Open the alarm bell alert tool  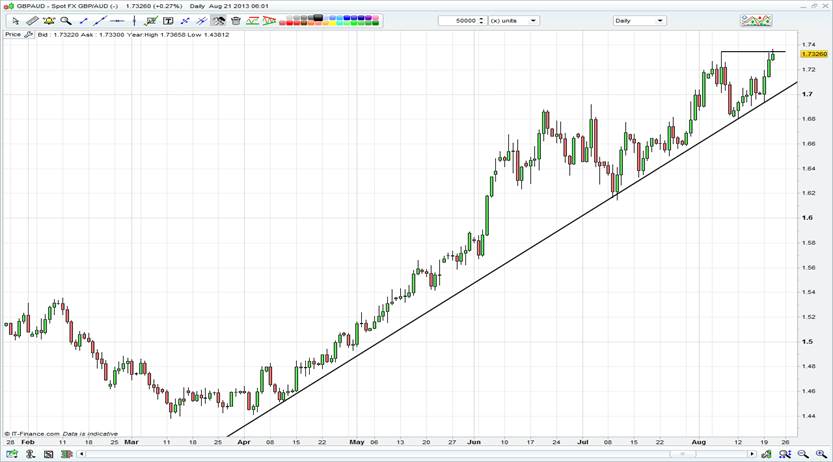[x=49, y=20]
